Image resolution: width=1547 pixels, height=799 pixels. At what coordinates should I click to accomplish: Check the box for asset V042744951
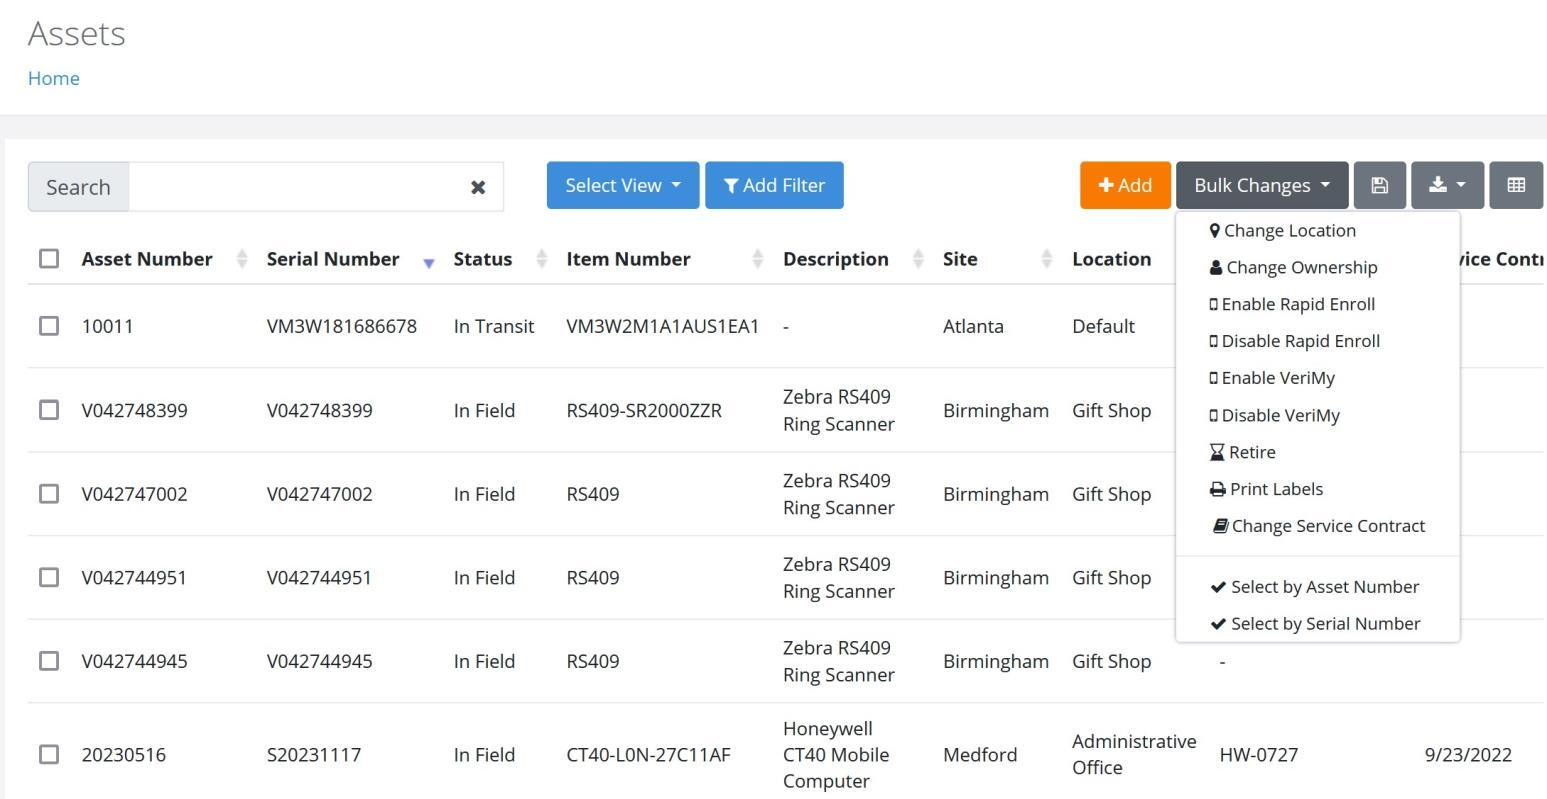(x=49, y=577)
